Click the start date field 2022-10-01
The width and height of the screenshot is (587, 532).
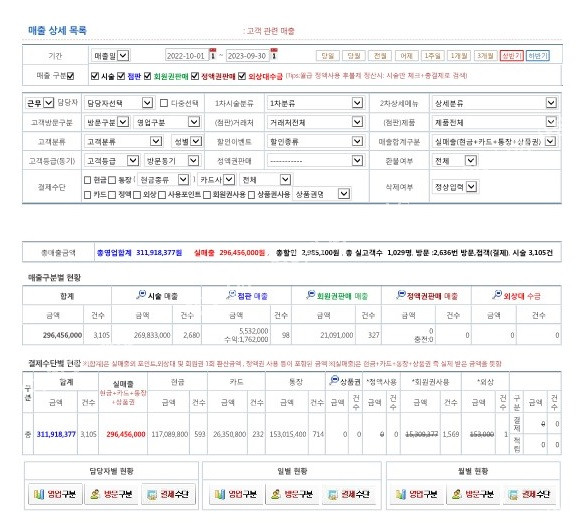186,56
